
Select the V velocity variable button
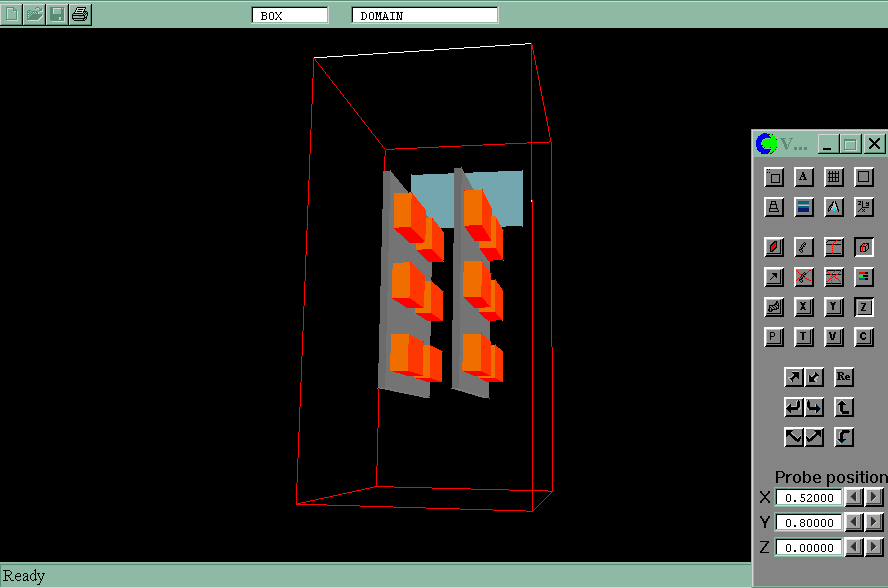834,337
